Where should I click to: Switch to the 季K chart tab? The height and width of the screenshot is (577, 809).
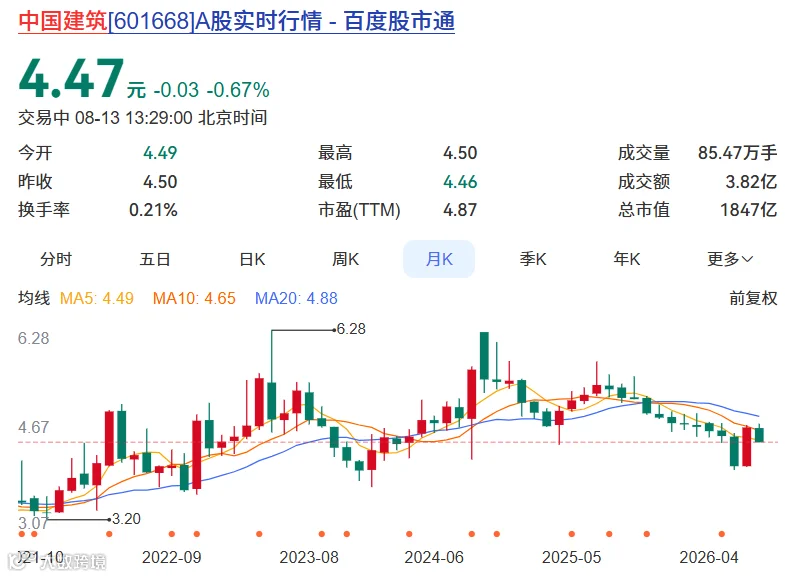tap(533, 259)
